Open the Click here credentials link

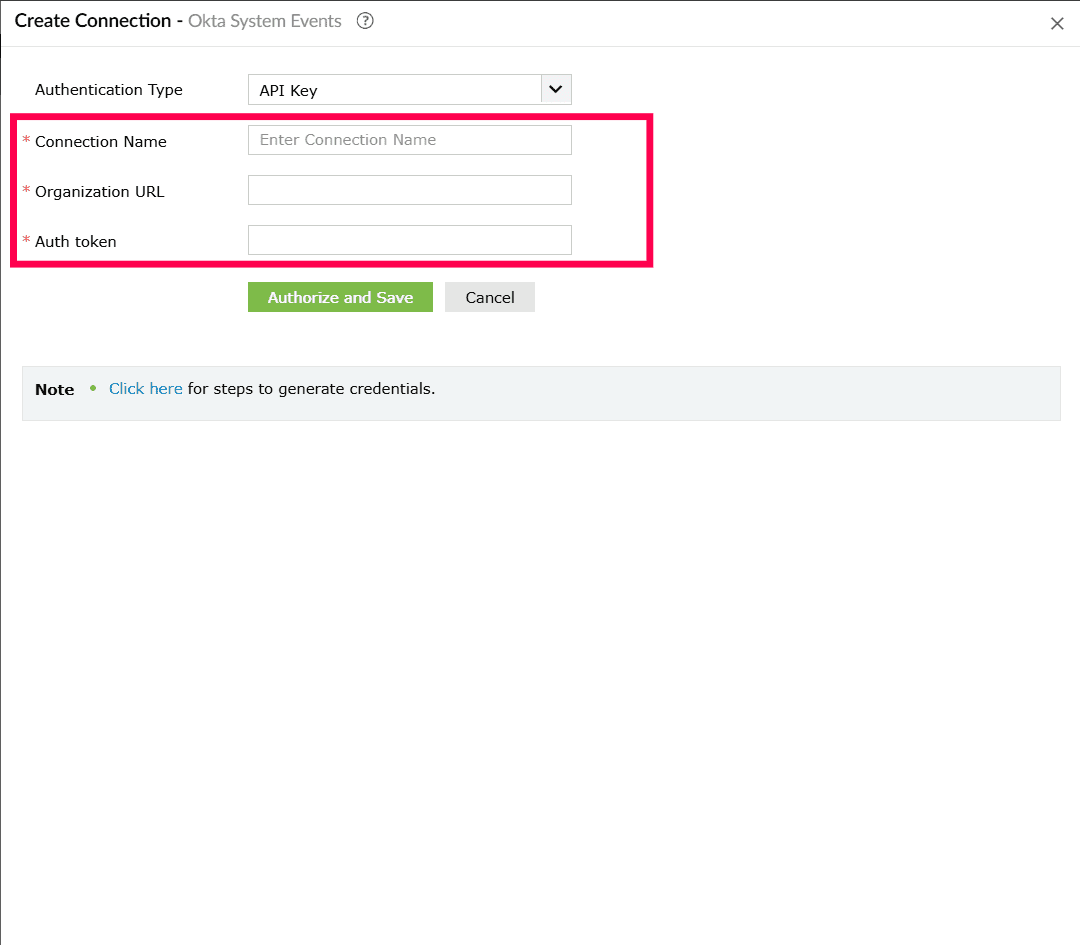[x=145, y=388]
